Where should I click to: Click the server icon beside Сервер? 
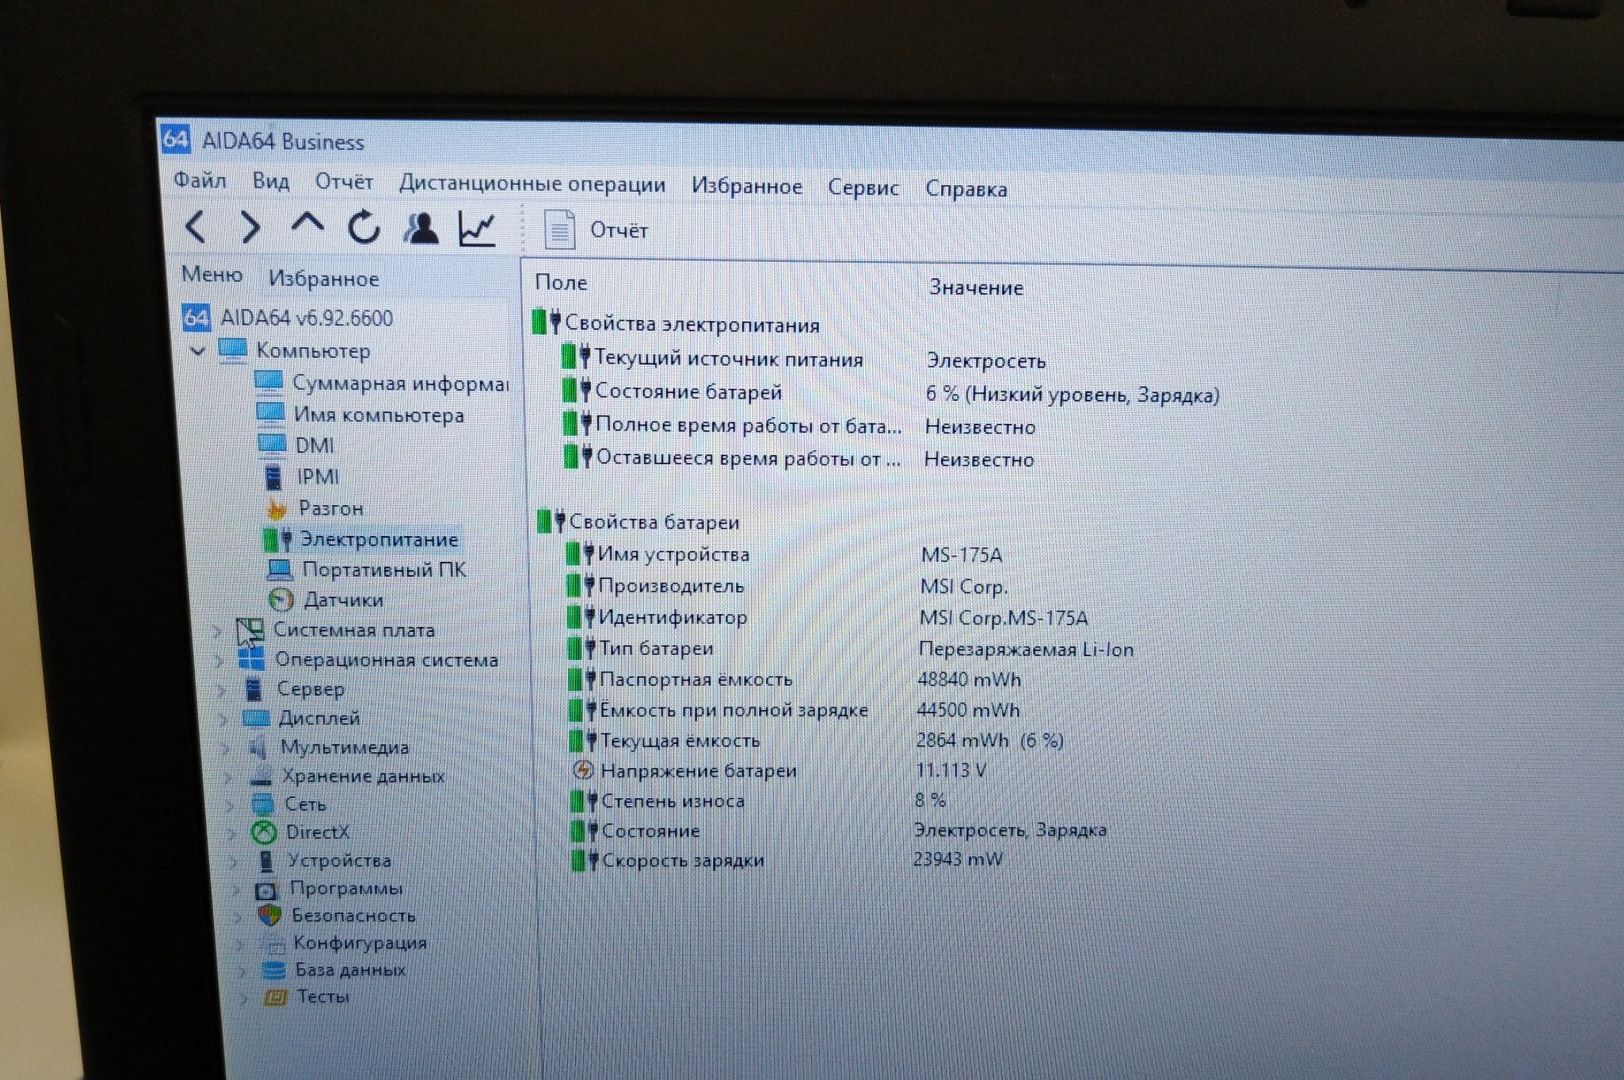click(x=254, y=689)
